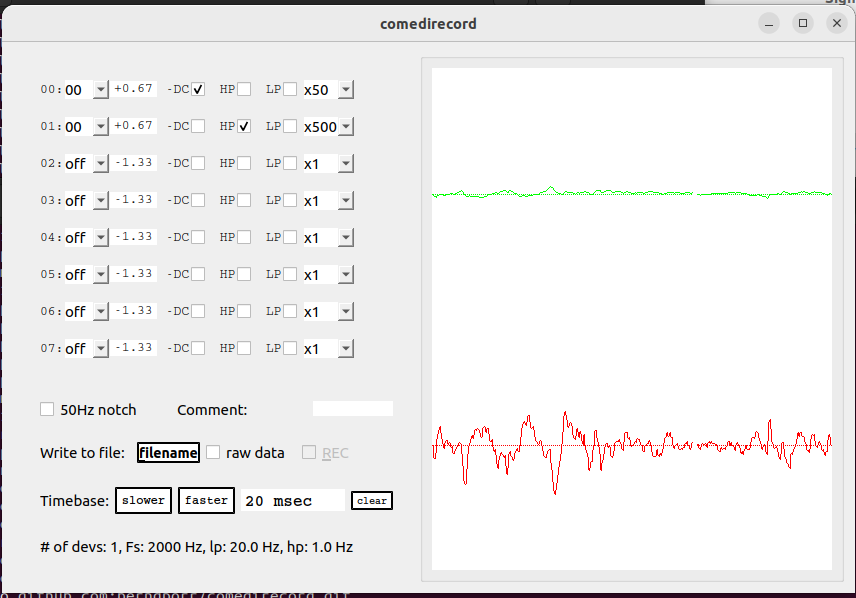Check LP for channel 07
The image size is (856, 598).
tap(290, 348)
